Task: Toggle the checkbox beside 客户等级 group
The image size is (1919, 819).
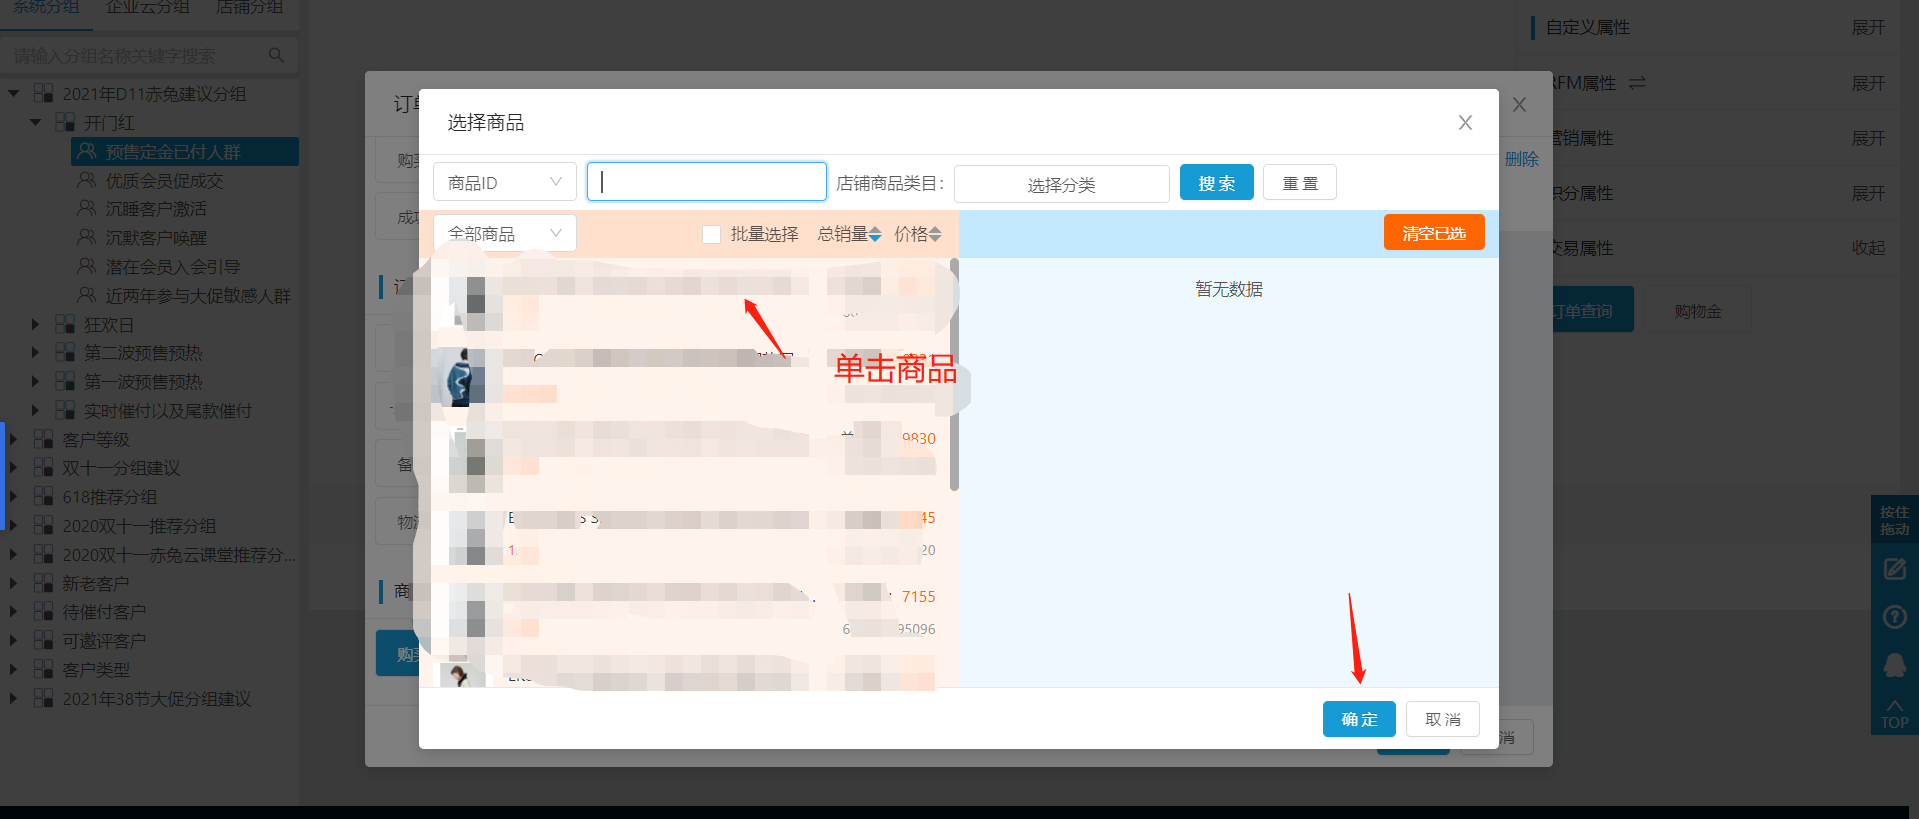Action: [x=43, y=439]
